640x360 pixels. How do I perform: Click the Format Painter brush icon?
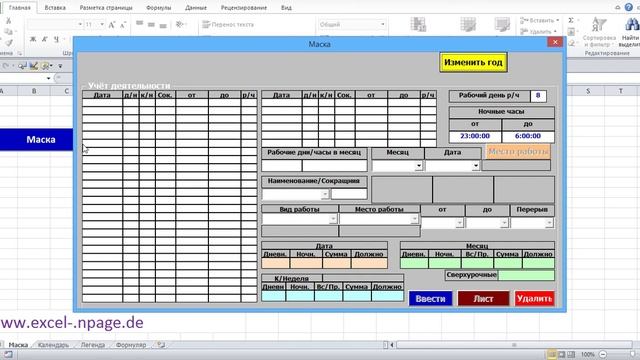point(8,42)
